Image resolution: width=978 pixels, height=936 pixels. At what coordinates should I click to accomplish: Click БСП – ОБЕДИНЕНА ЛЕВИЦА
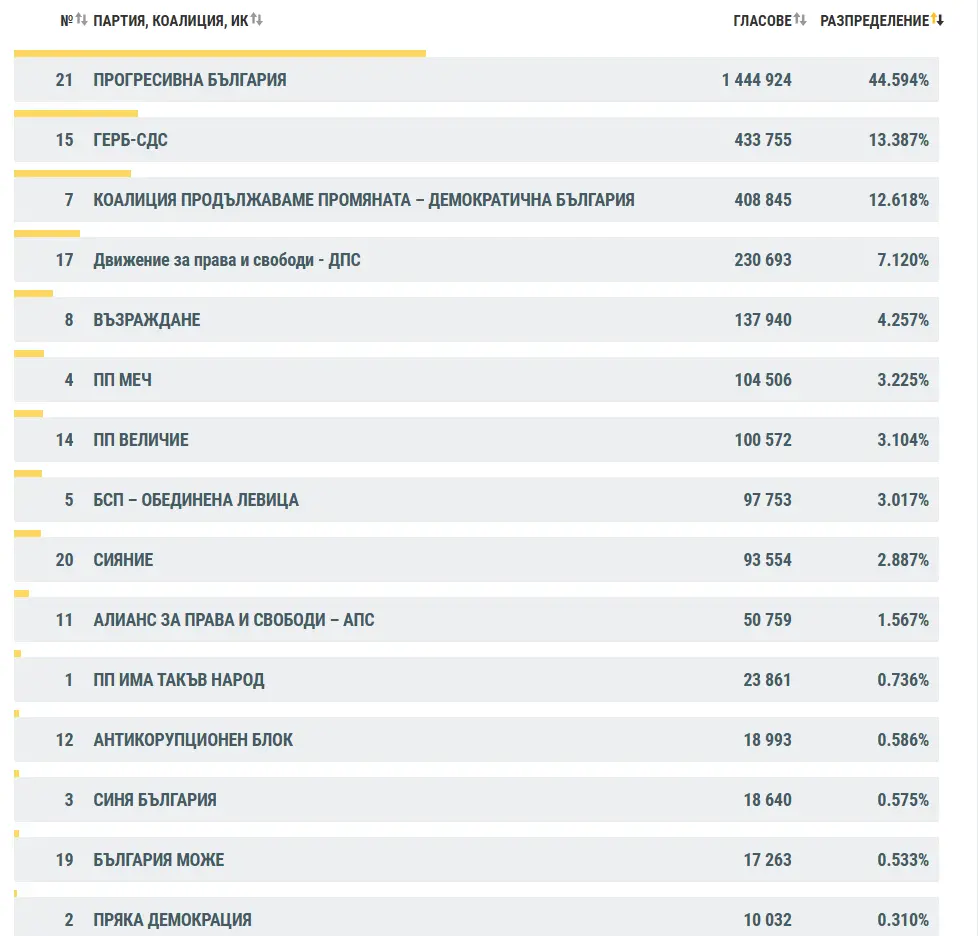coord(195,500)
